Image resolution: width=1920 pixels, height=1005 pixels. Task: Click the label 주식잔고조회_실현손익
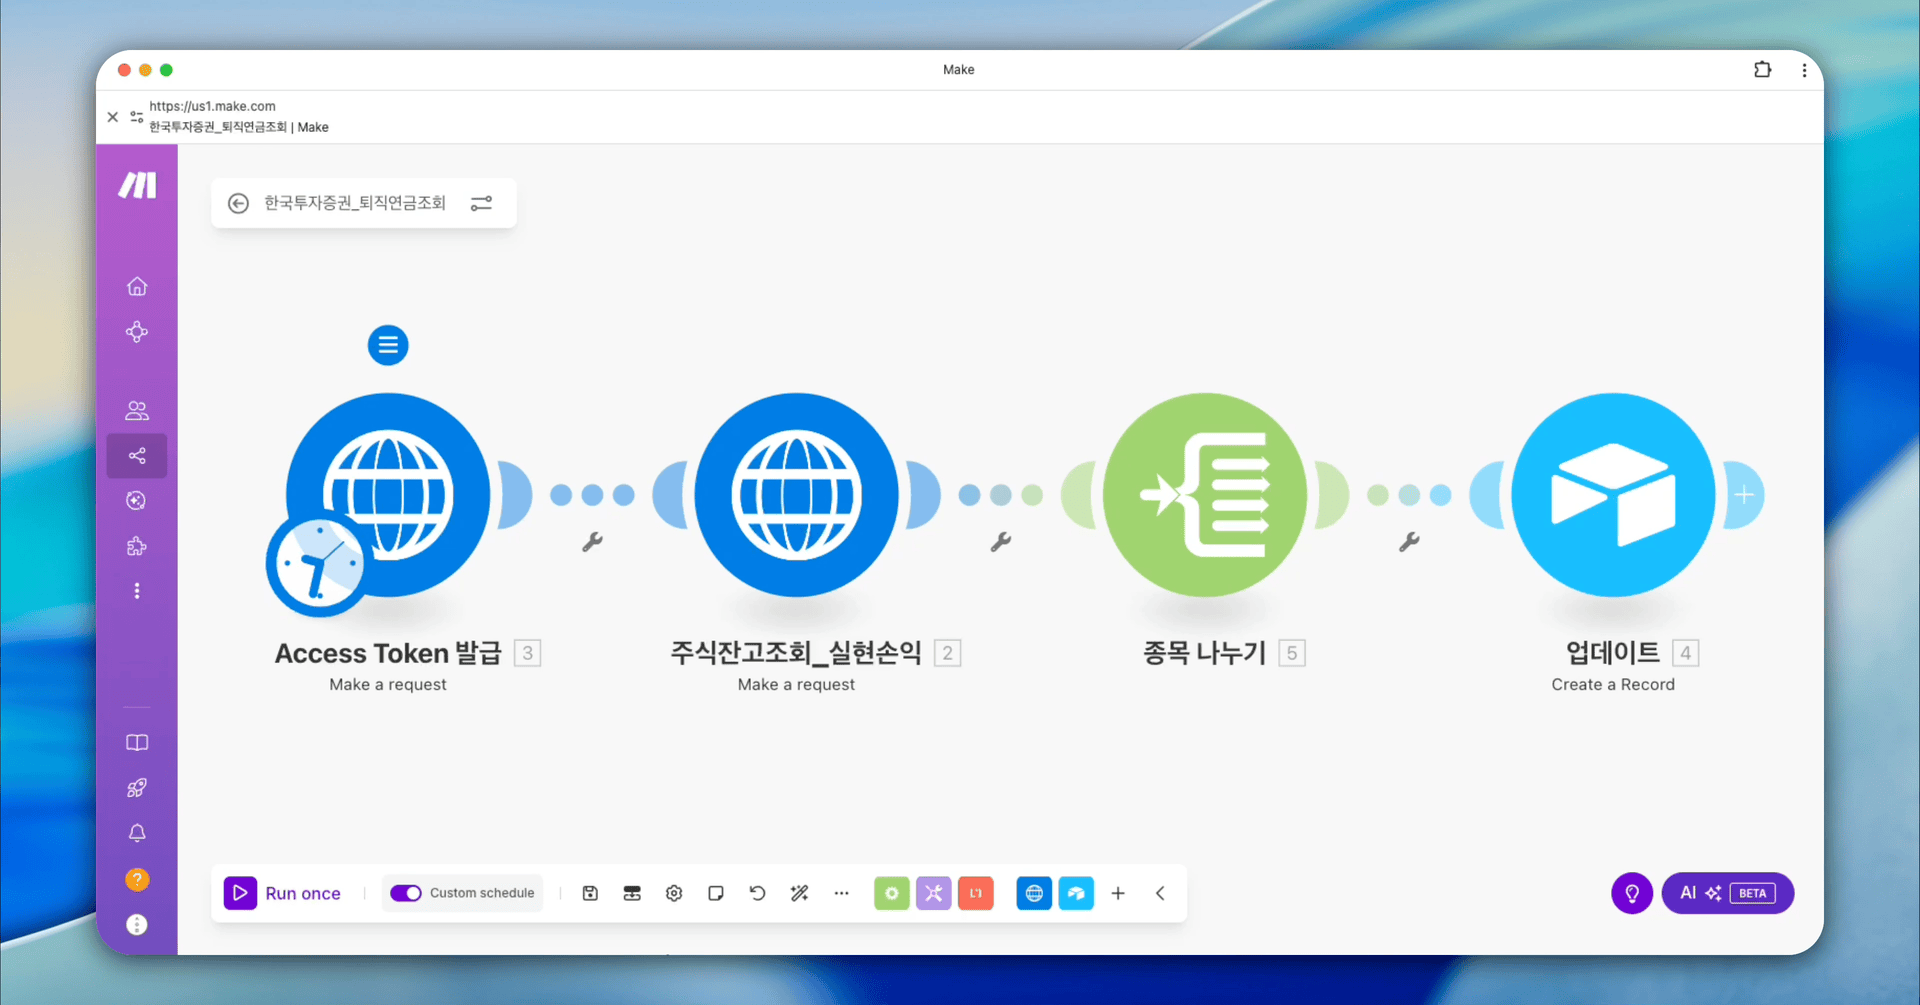(x=796, y=653)
